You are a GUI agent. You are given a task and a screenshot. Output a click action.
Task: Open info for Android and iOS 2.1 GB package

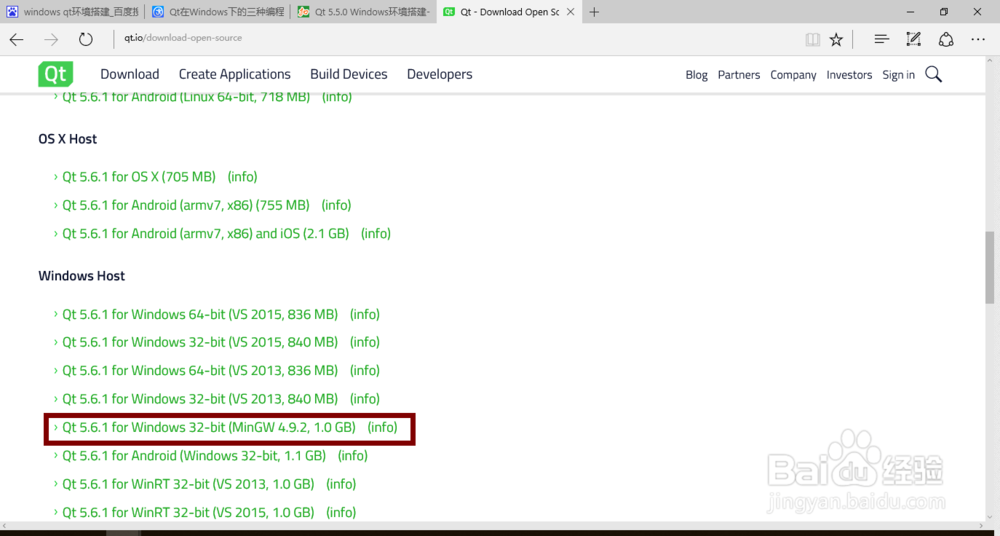[x=376, y=234]
